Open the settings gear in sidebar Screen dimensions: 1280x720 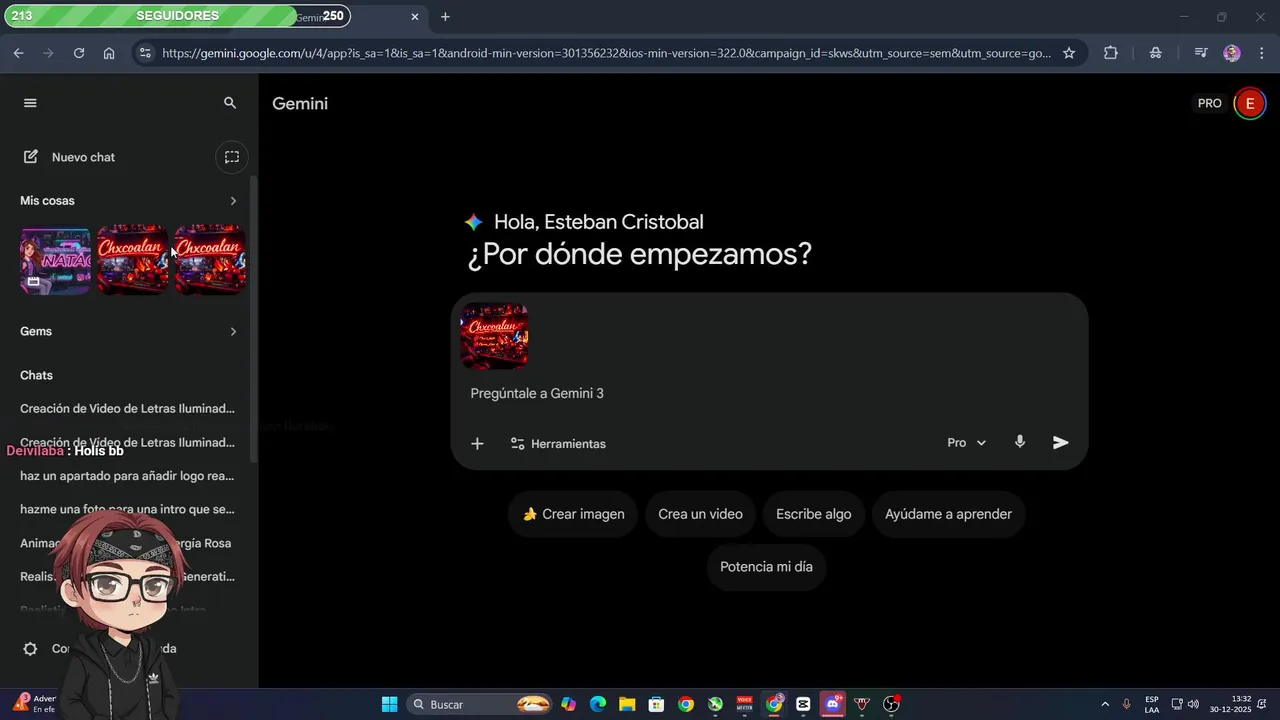(x=30, y=649)
